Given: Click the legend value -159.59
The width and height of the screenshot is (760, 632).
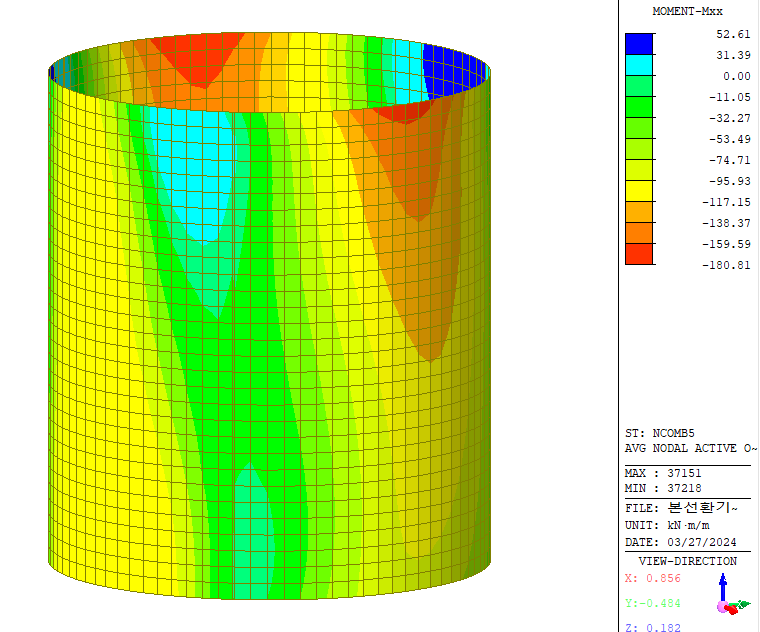Looking at the screenshot, I should coord(727,244).
